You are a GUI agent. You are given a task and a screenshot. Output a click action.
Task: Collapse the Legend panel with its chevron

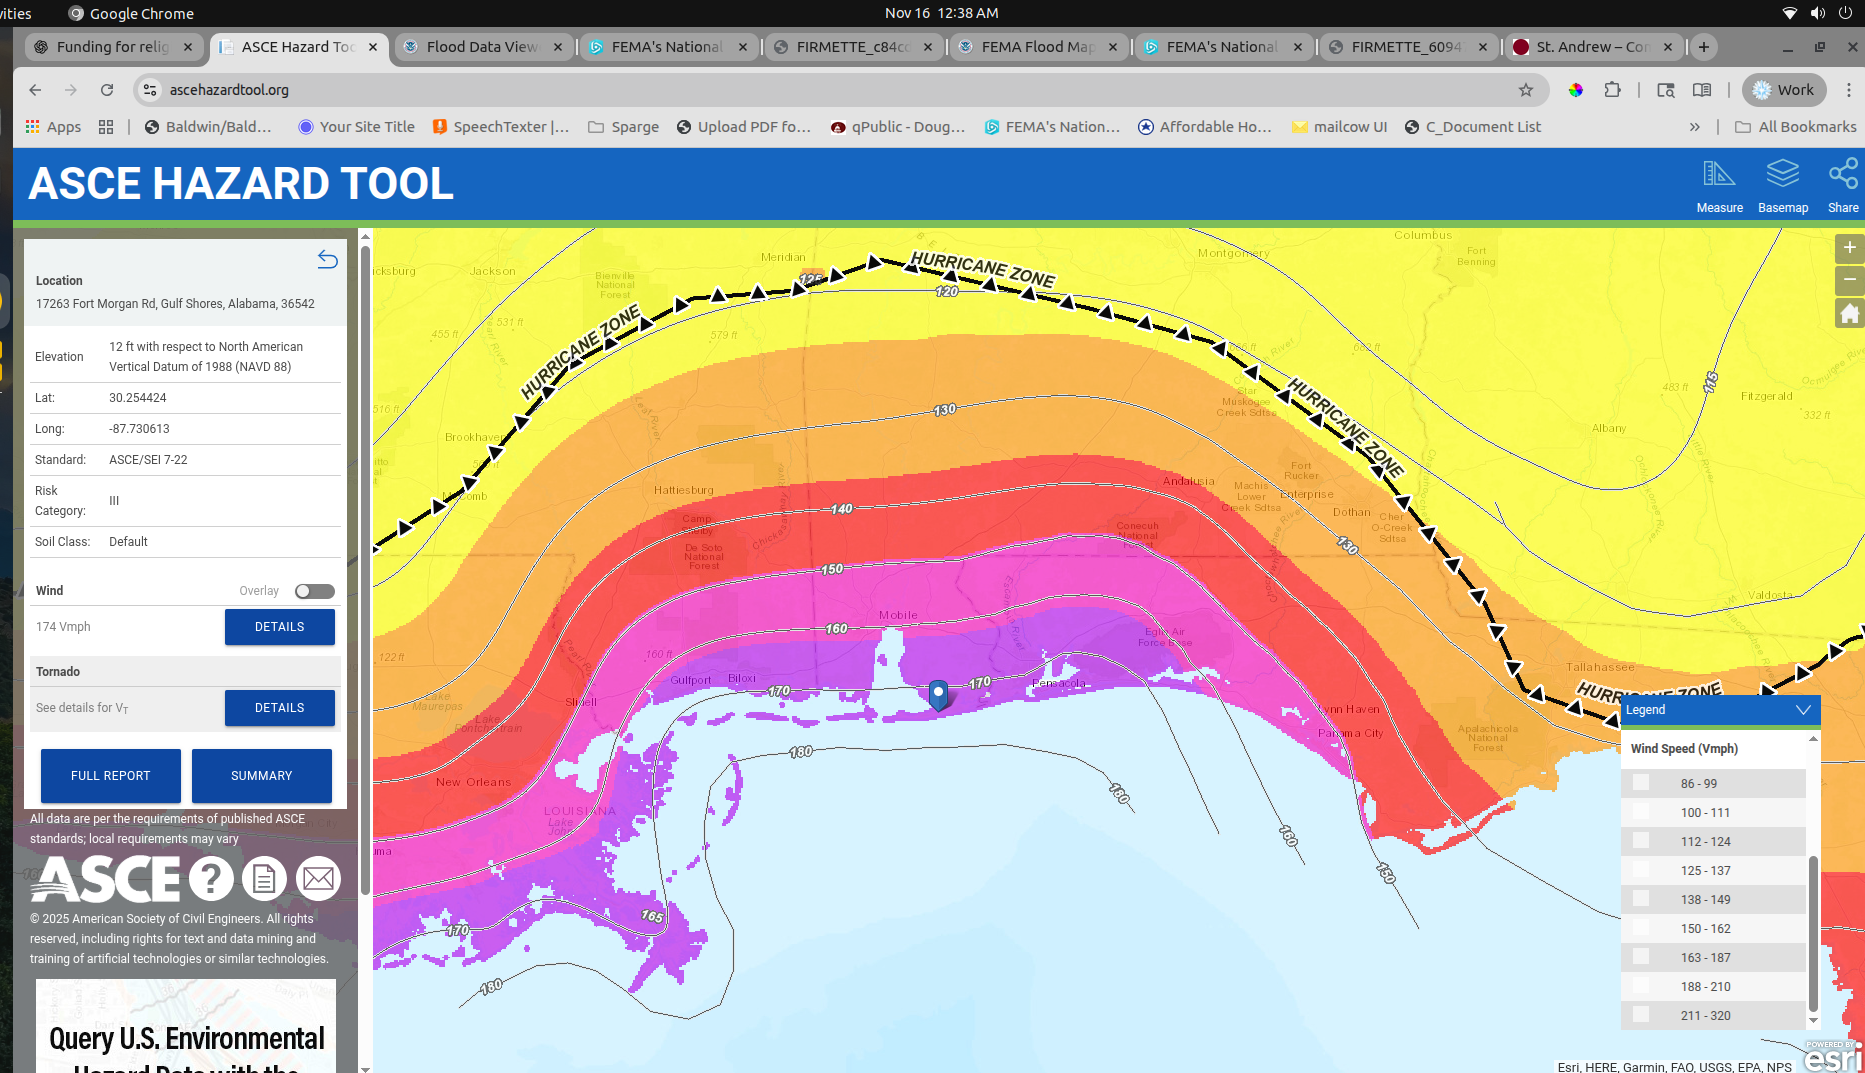coord(1804,710)
